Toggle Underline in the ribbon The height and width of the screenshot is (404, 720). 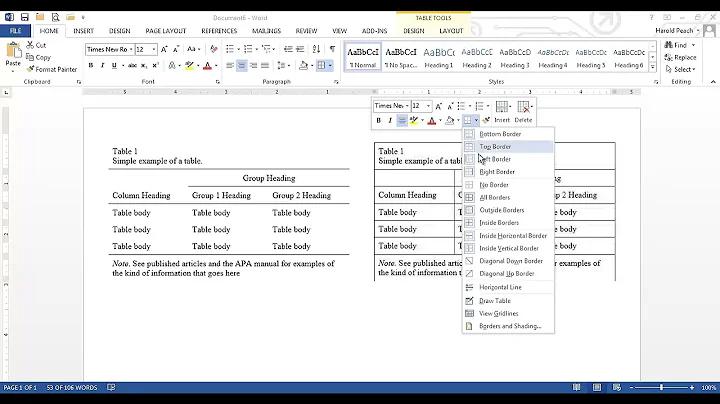point(114,66)
